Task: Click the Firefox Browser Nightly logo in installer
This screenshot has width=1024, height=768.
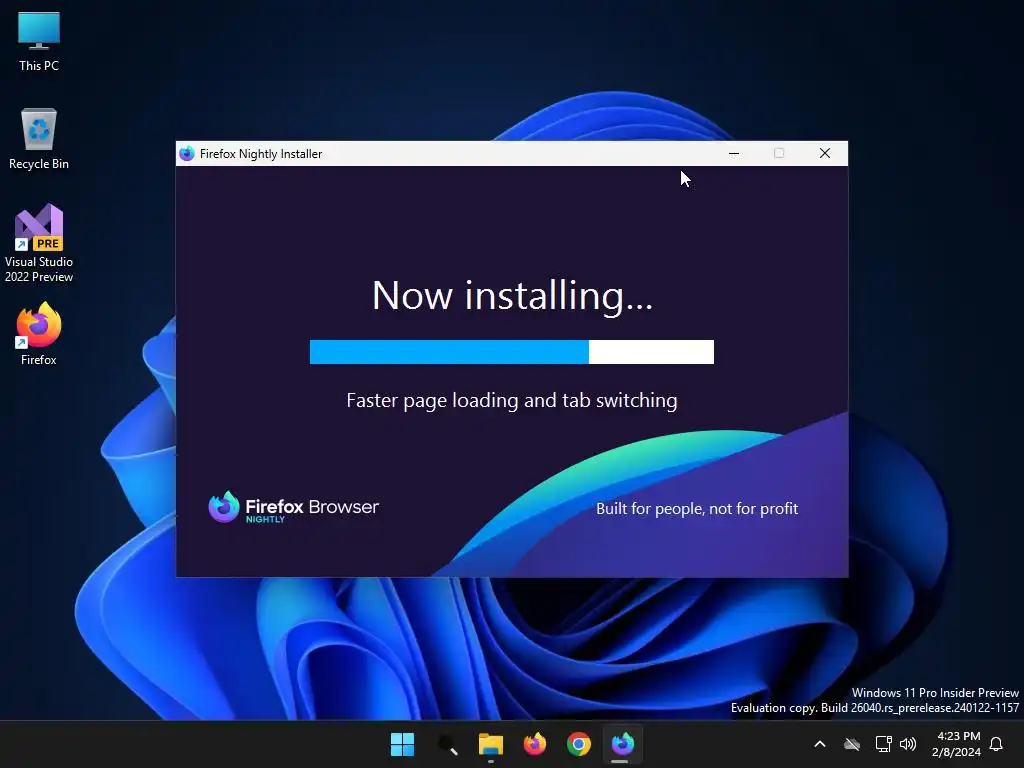Action: (x=293, y=507)
